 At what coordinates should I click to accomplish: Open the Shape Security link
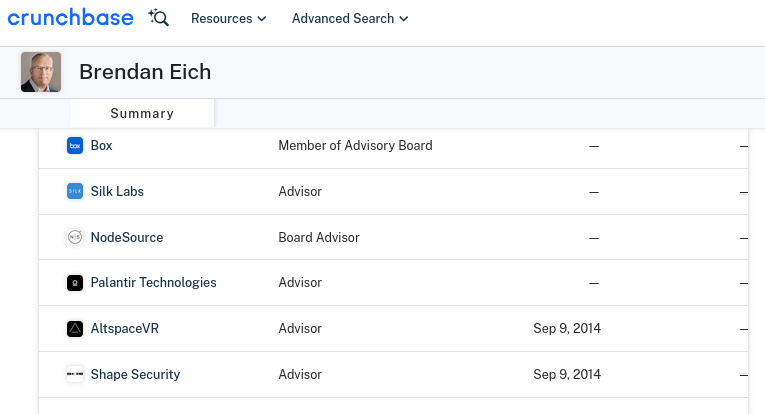pos(135,374)
